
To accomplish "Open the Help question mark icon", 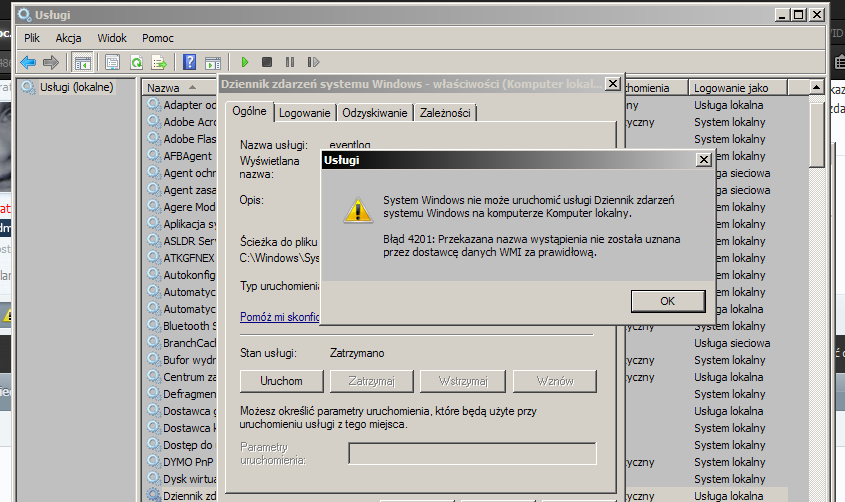I will 189,62.
